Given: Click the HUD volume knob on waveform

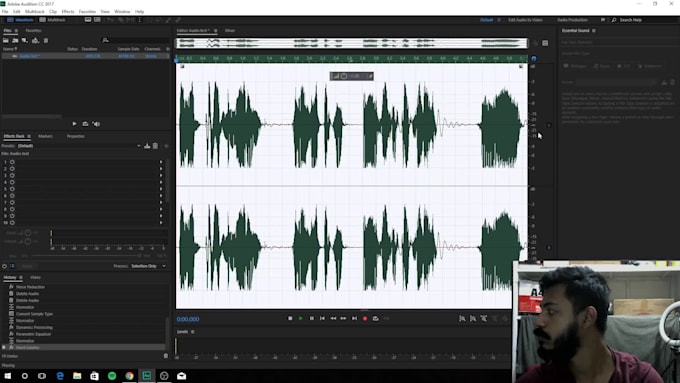Looking at the screenshot, I should coord(344,76).
